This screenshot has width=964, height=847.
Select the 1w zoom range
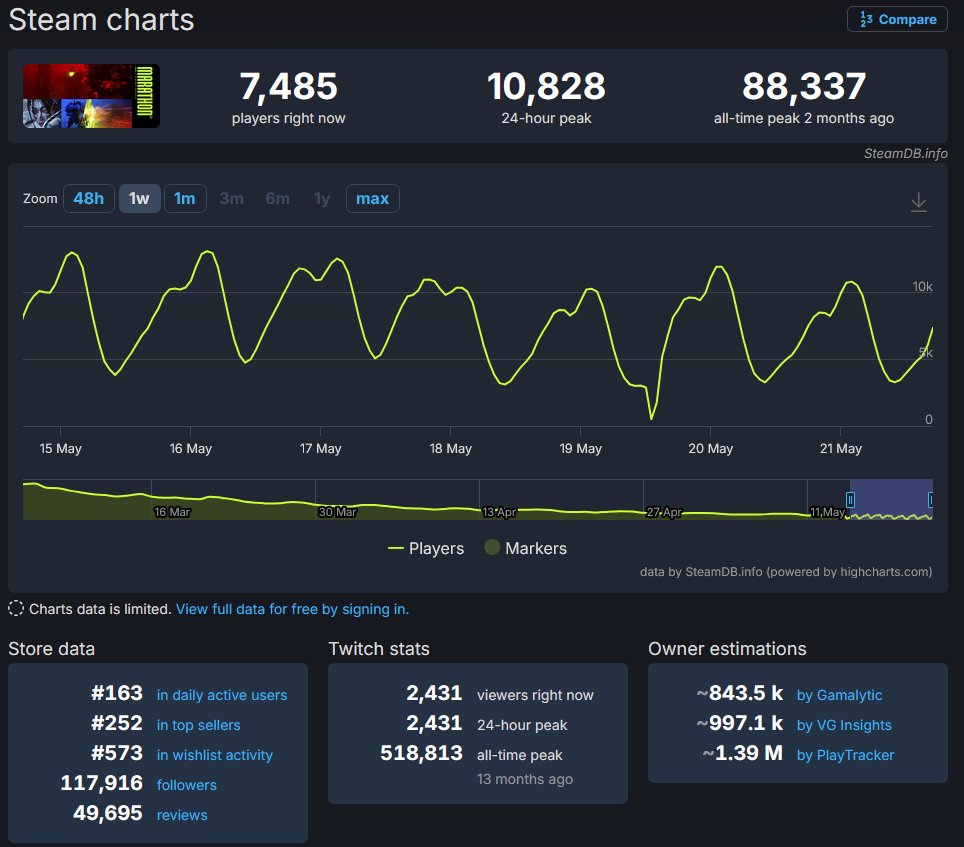coord(140,199)
